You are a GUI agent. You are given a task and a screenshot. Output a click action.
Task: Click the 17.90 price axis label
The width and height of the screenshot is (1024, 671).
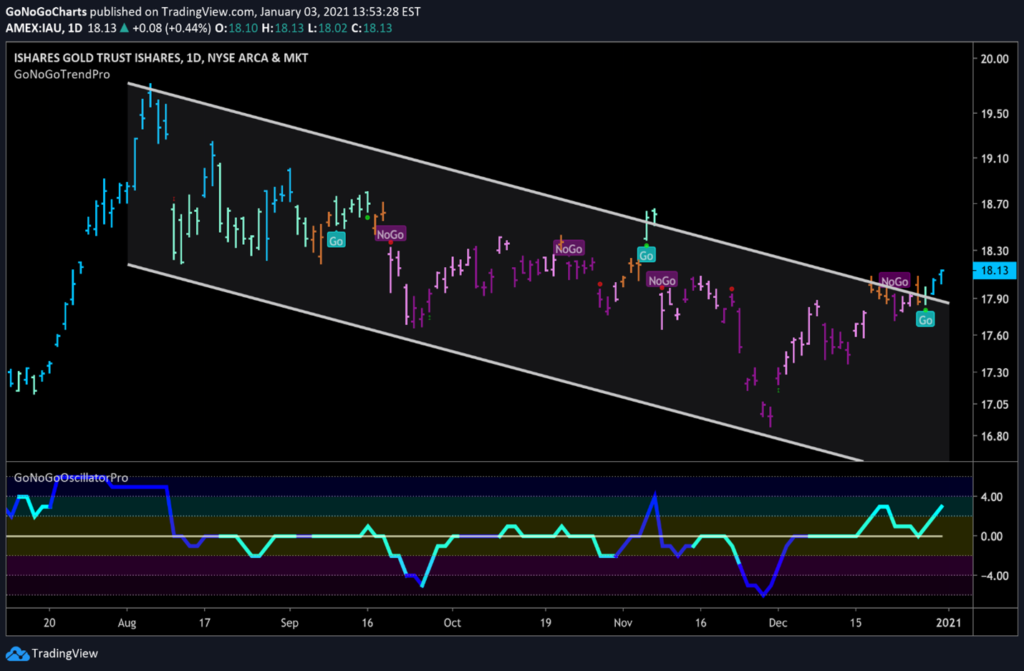[994, 299]
